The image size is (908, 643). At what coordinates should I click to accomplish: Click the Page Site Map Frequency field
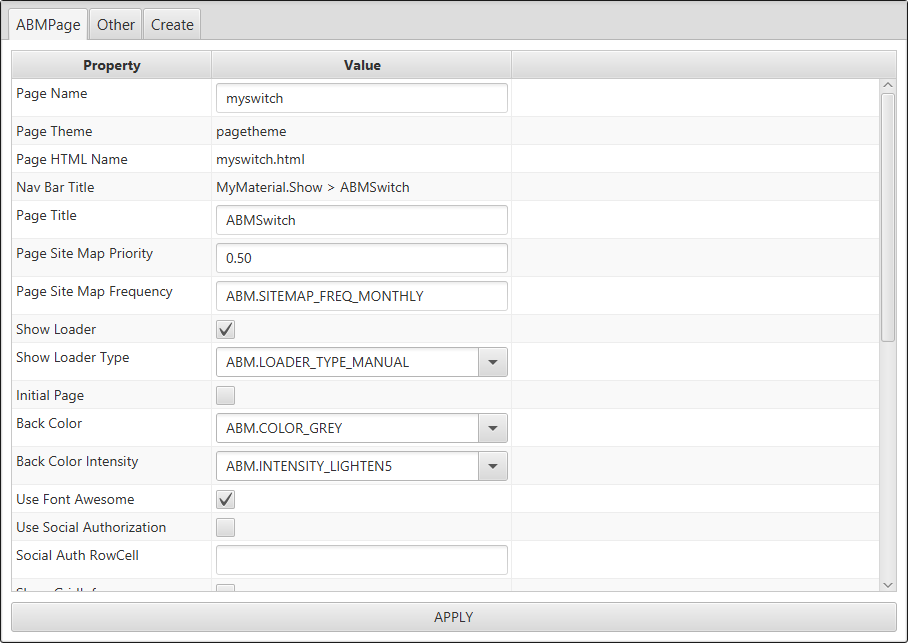coord(361,296)
